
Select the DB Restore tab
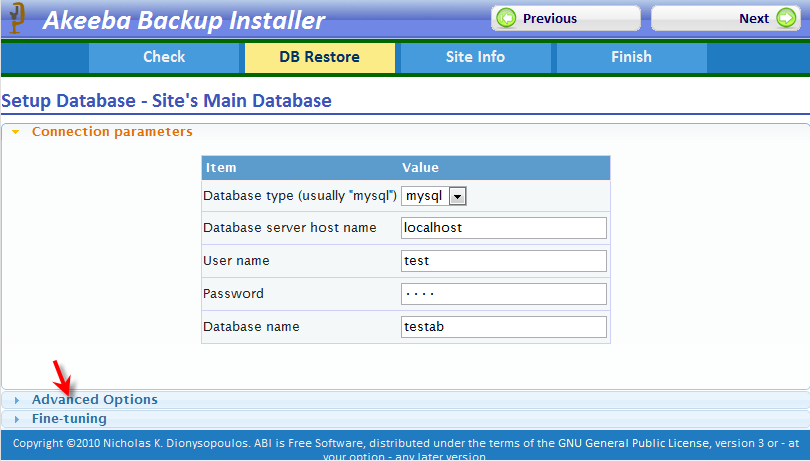click(x=320, y=57)
